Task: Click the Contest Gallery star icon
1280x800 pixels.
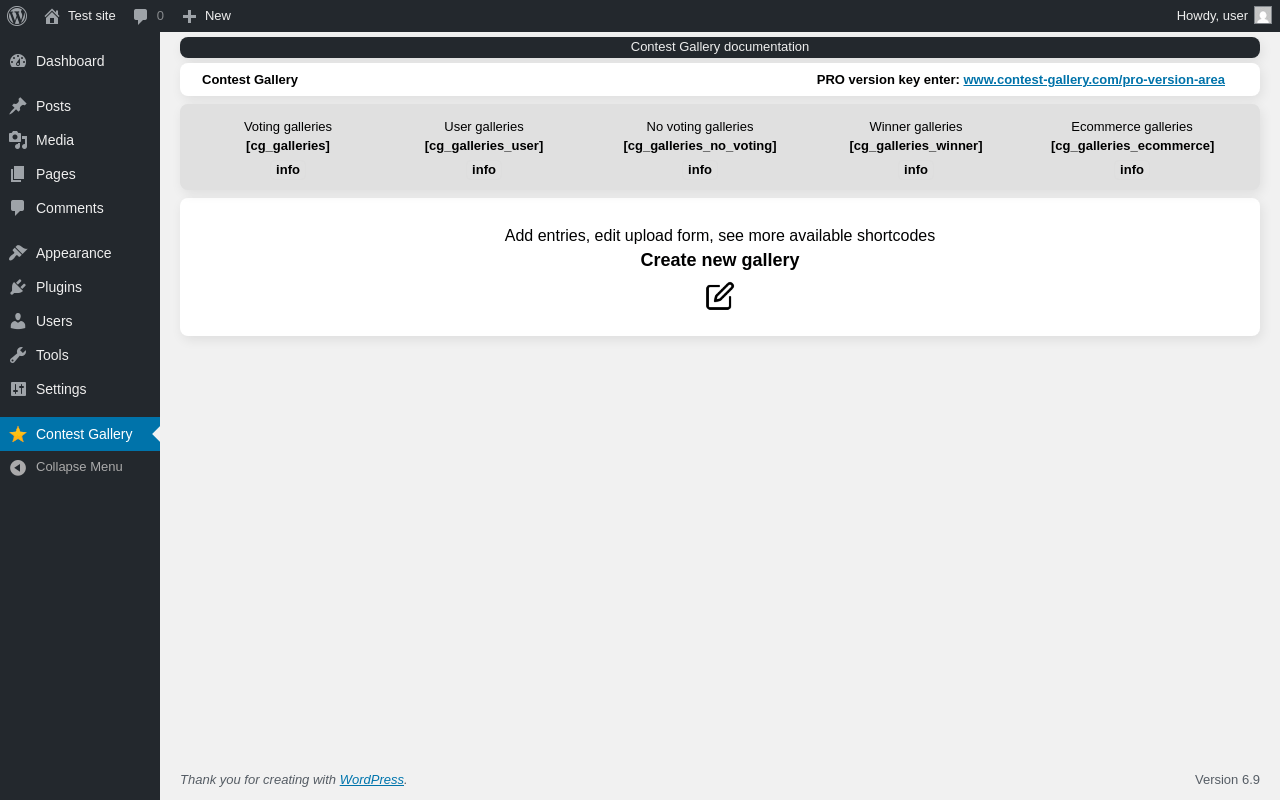Action: [18, 434]
